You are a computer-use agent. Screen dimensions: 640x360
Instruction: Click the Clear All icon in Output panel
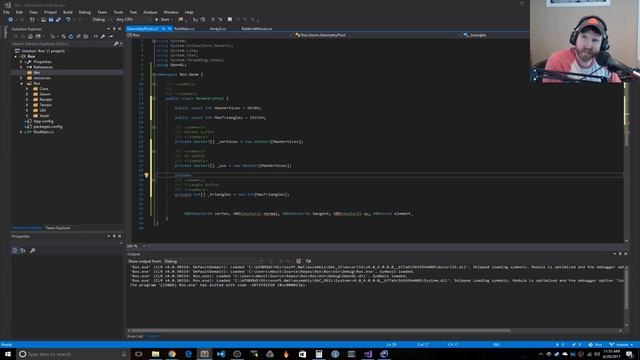(298, 261)
